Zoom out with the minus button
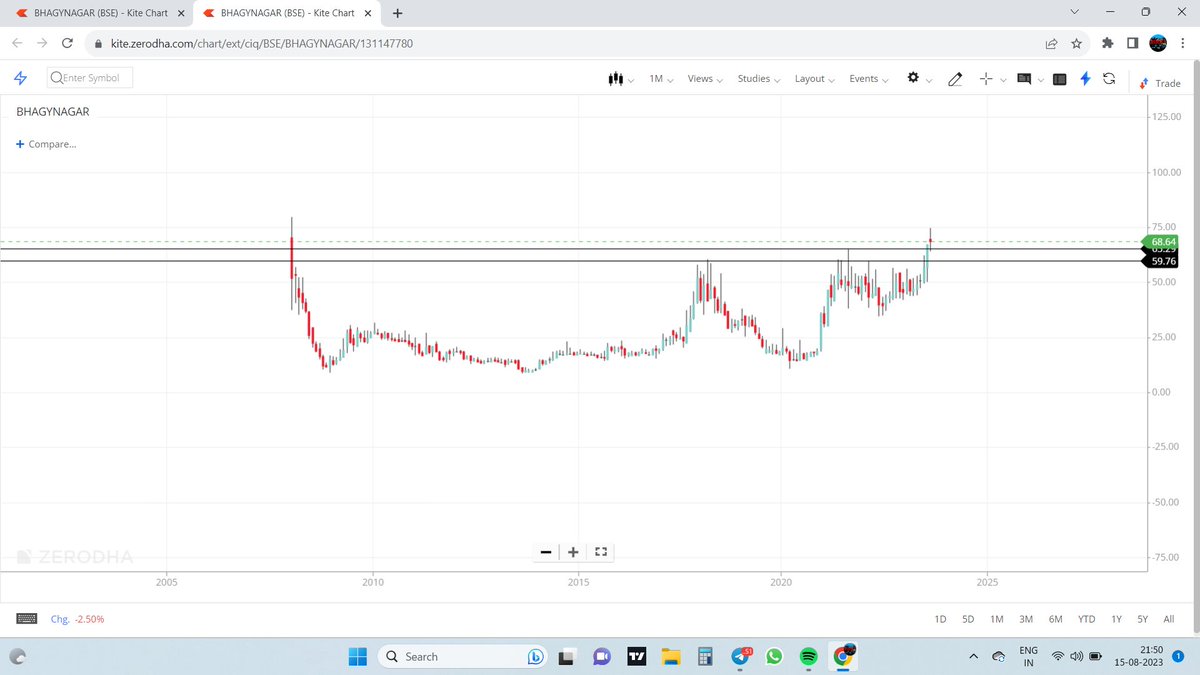1200x675 pixels. pos(546,551)
